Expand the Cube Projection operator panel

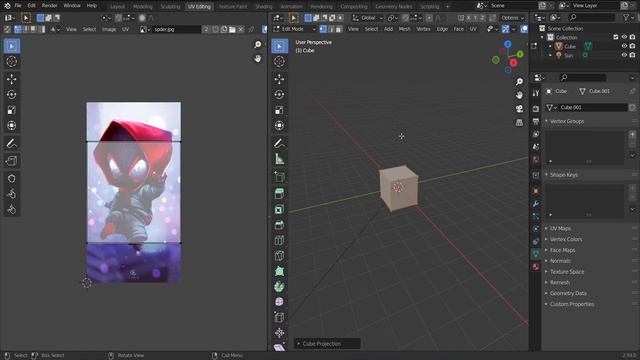tap(327, 344)
